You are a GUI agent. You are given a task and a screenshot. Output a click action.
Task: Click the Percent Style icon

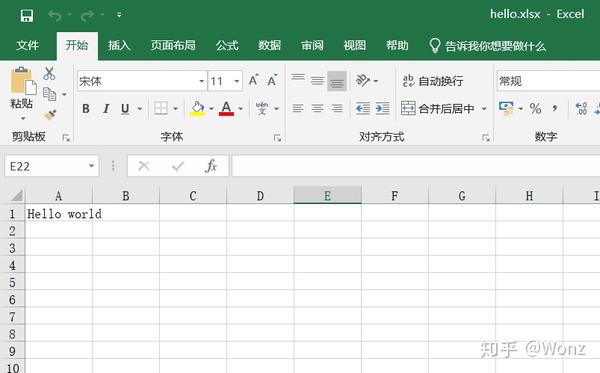coord(535,109)
